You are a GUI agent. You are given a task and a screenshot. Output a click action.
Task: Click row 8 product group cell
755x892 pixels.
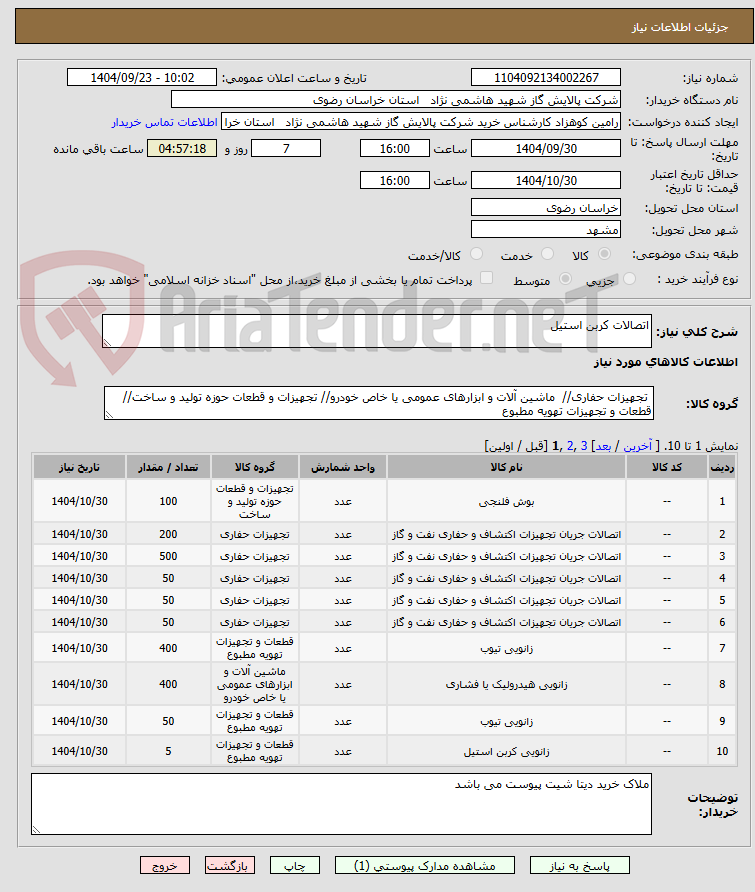pyautogui.click(x=254, y=684)
